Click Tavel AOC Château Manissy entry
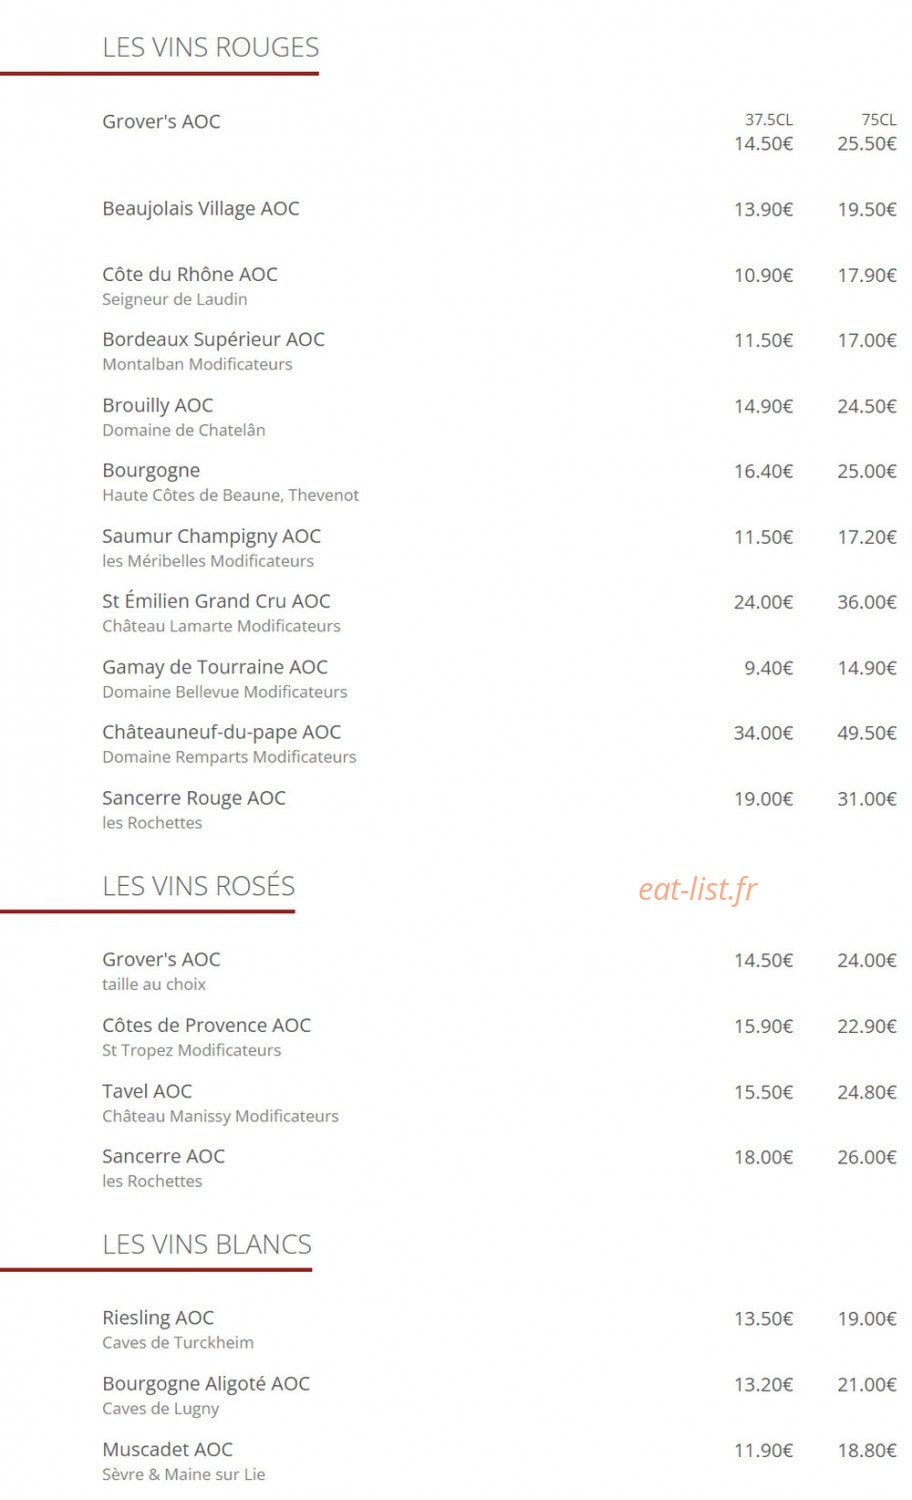 tap(220, 1102)
